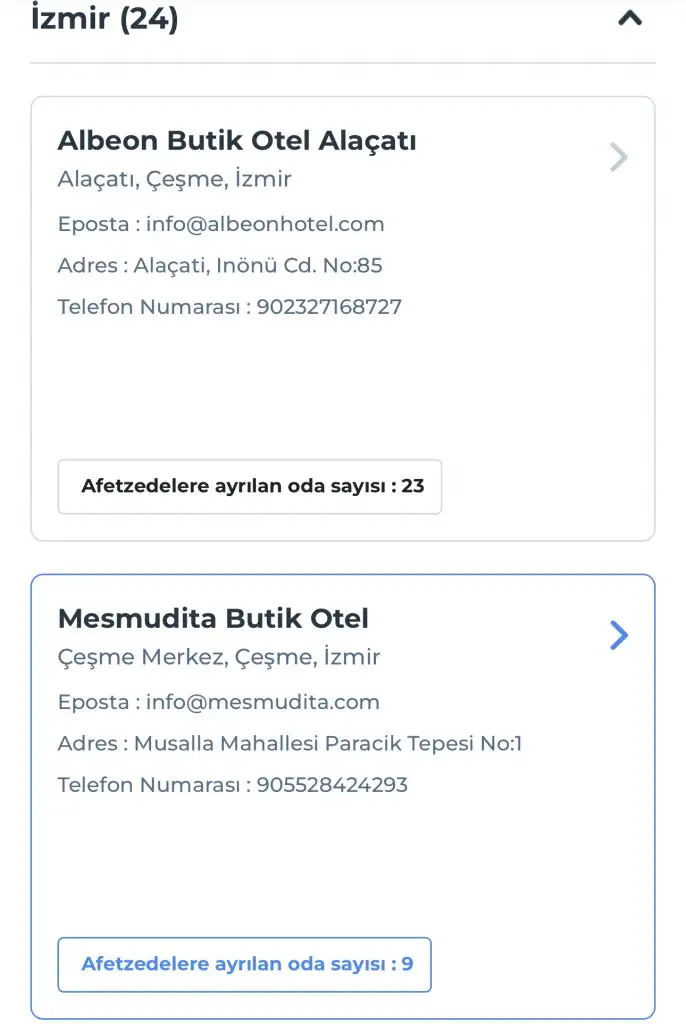This screenshot has width=686, height=1024.
Task: Collapse the İzmir section with the up chevron
Action: pos(629,17)
